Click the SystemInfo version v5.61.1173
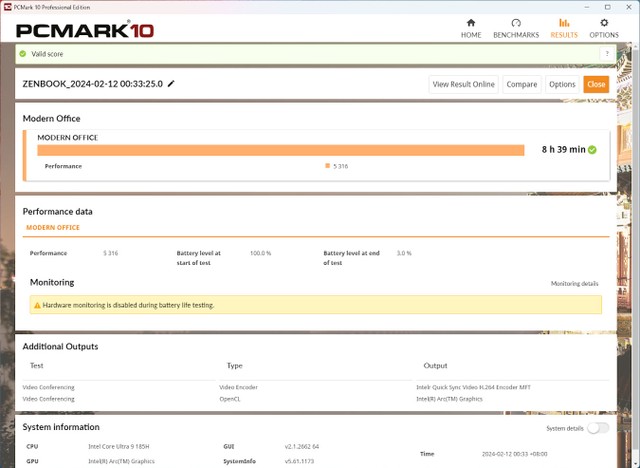Screen dimensions: 640x468 pyautogui.click(x=299, y=461)
